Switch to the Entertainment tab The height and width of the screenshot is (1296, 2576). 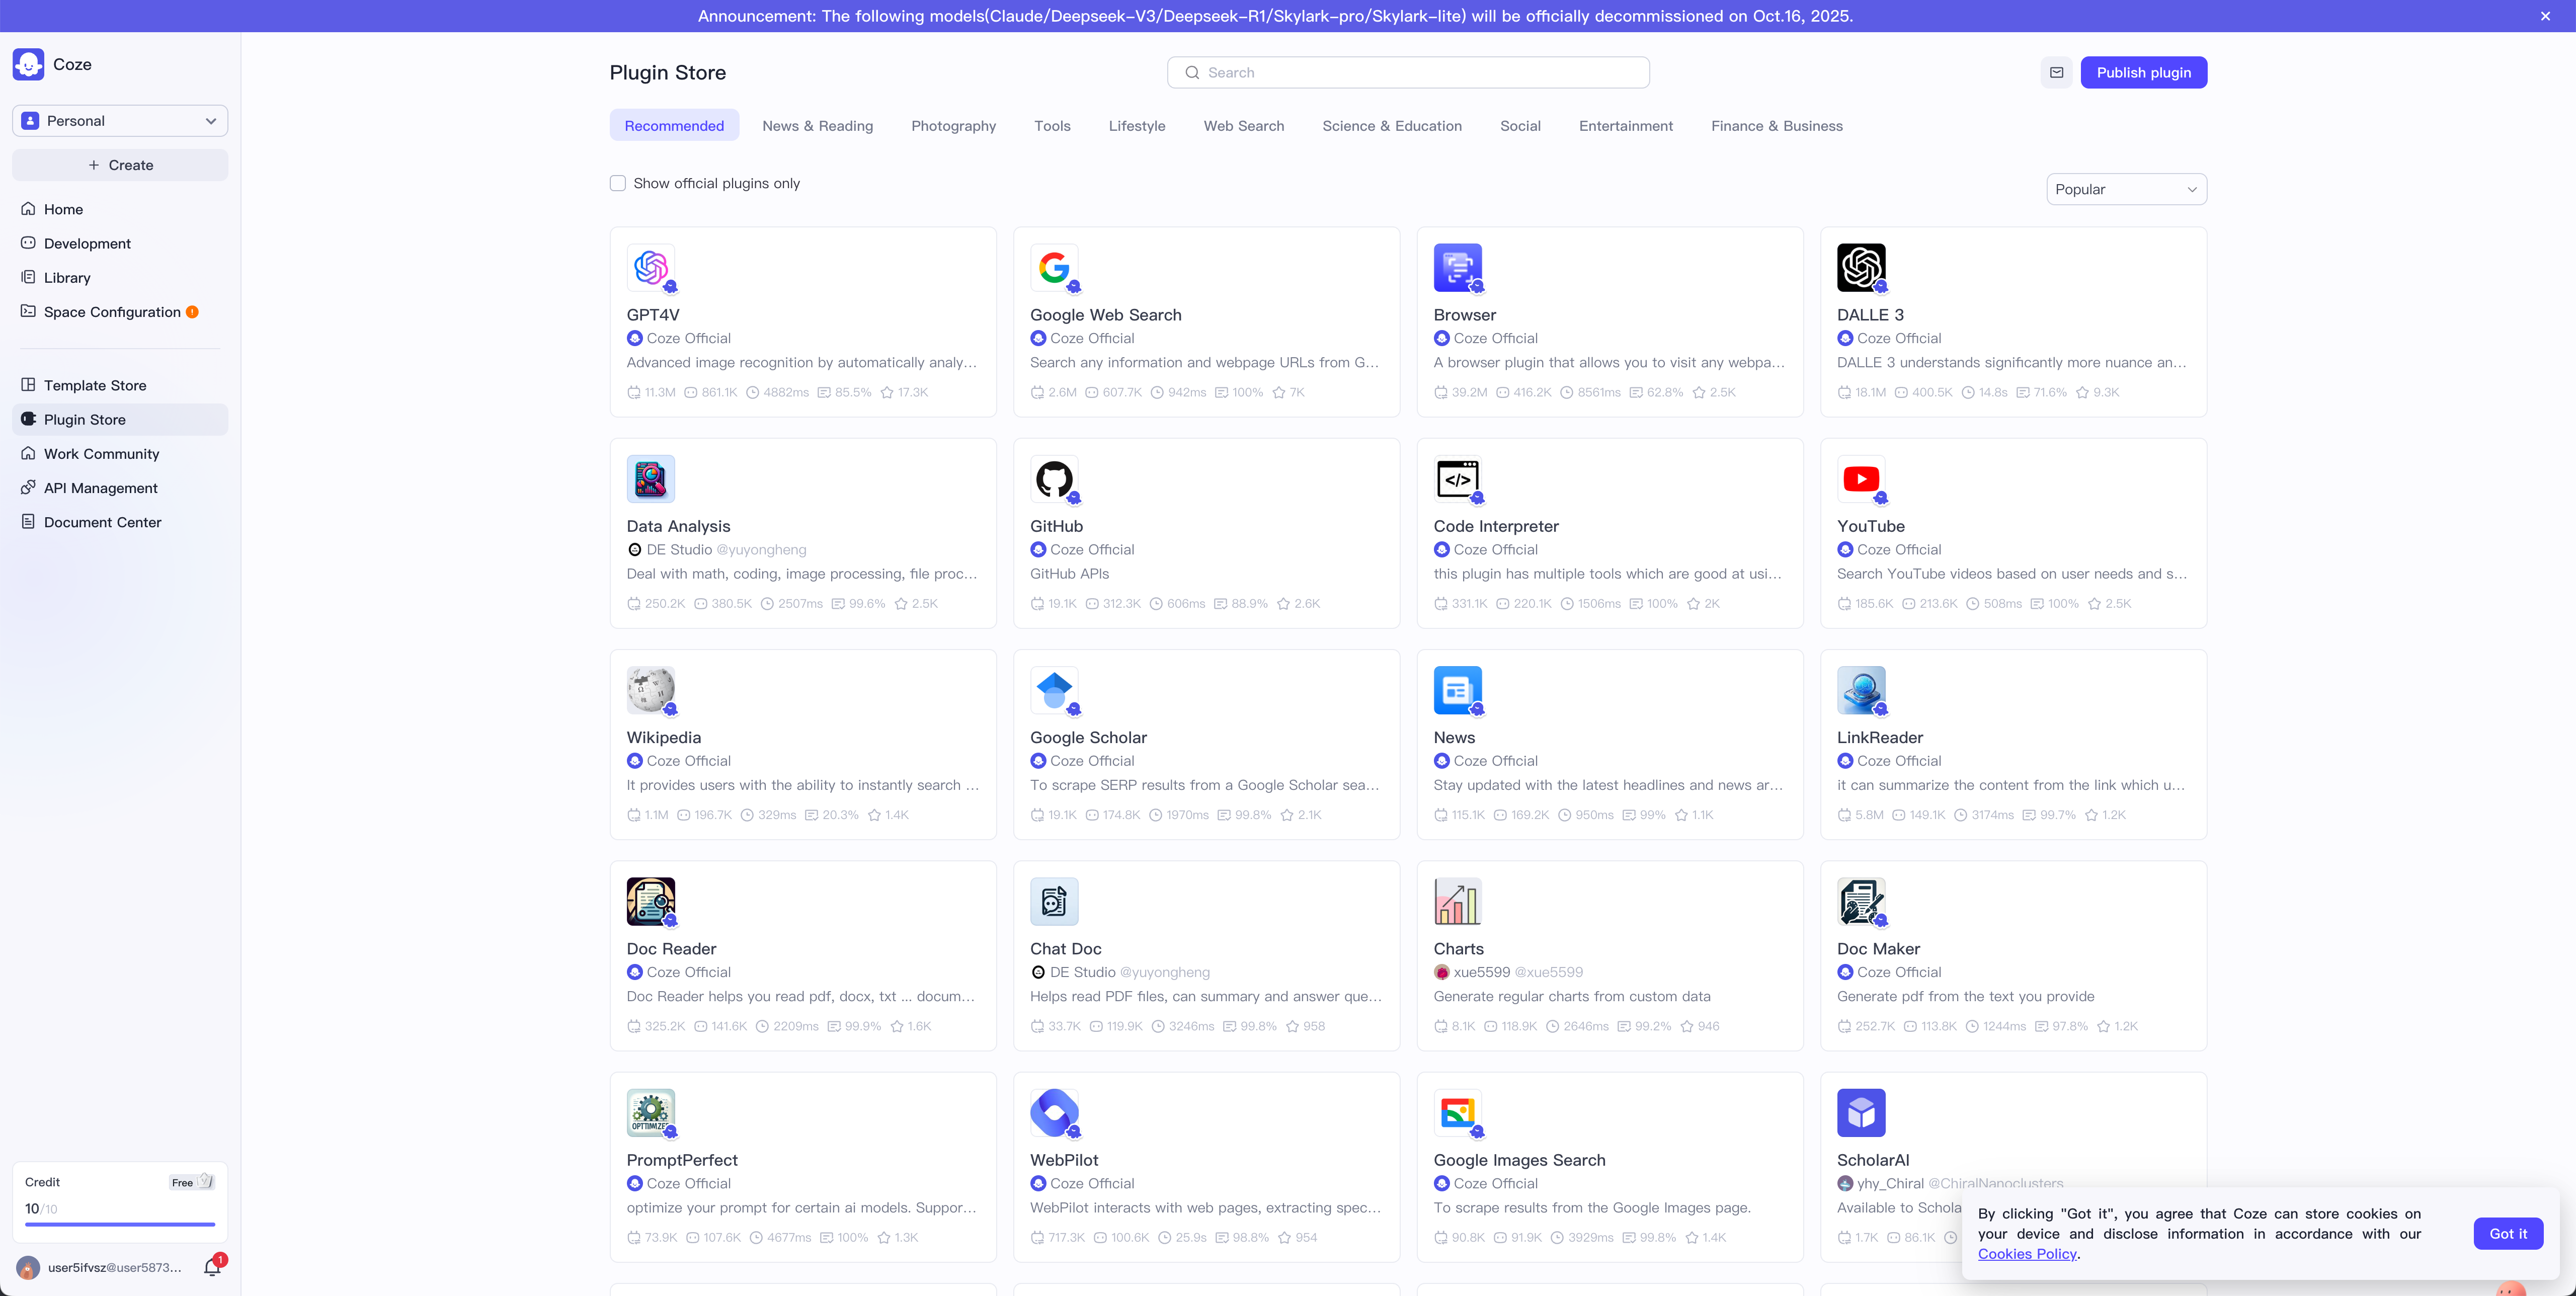[1625, 126]
